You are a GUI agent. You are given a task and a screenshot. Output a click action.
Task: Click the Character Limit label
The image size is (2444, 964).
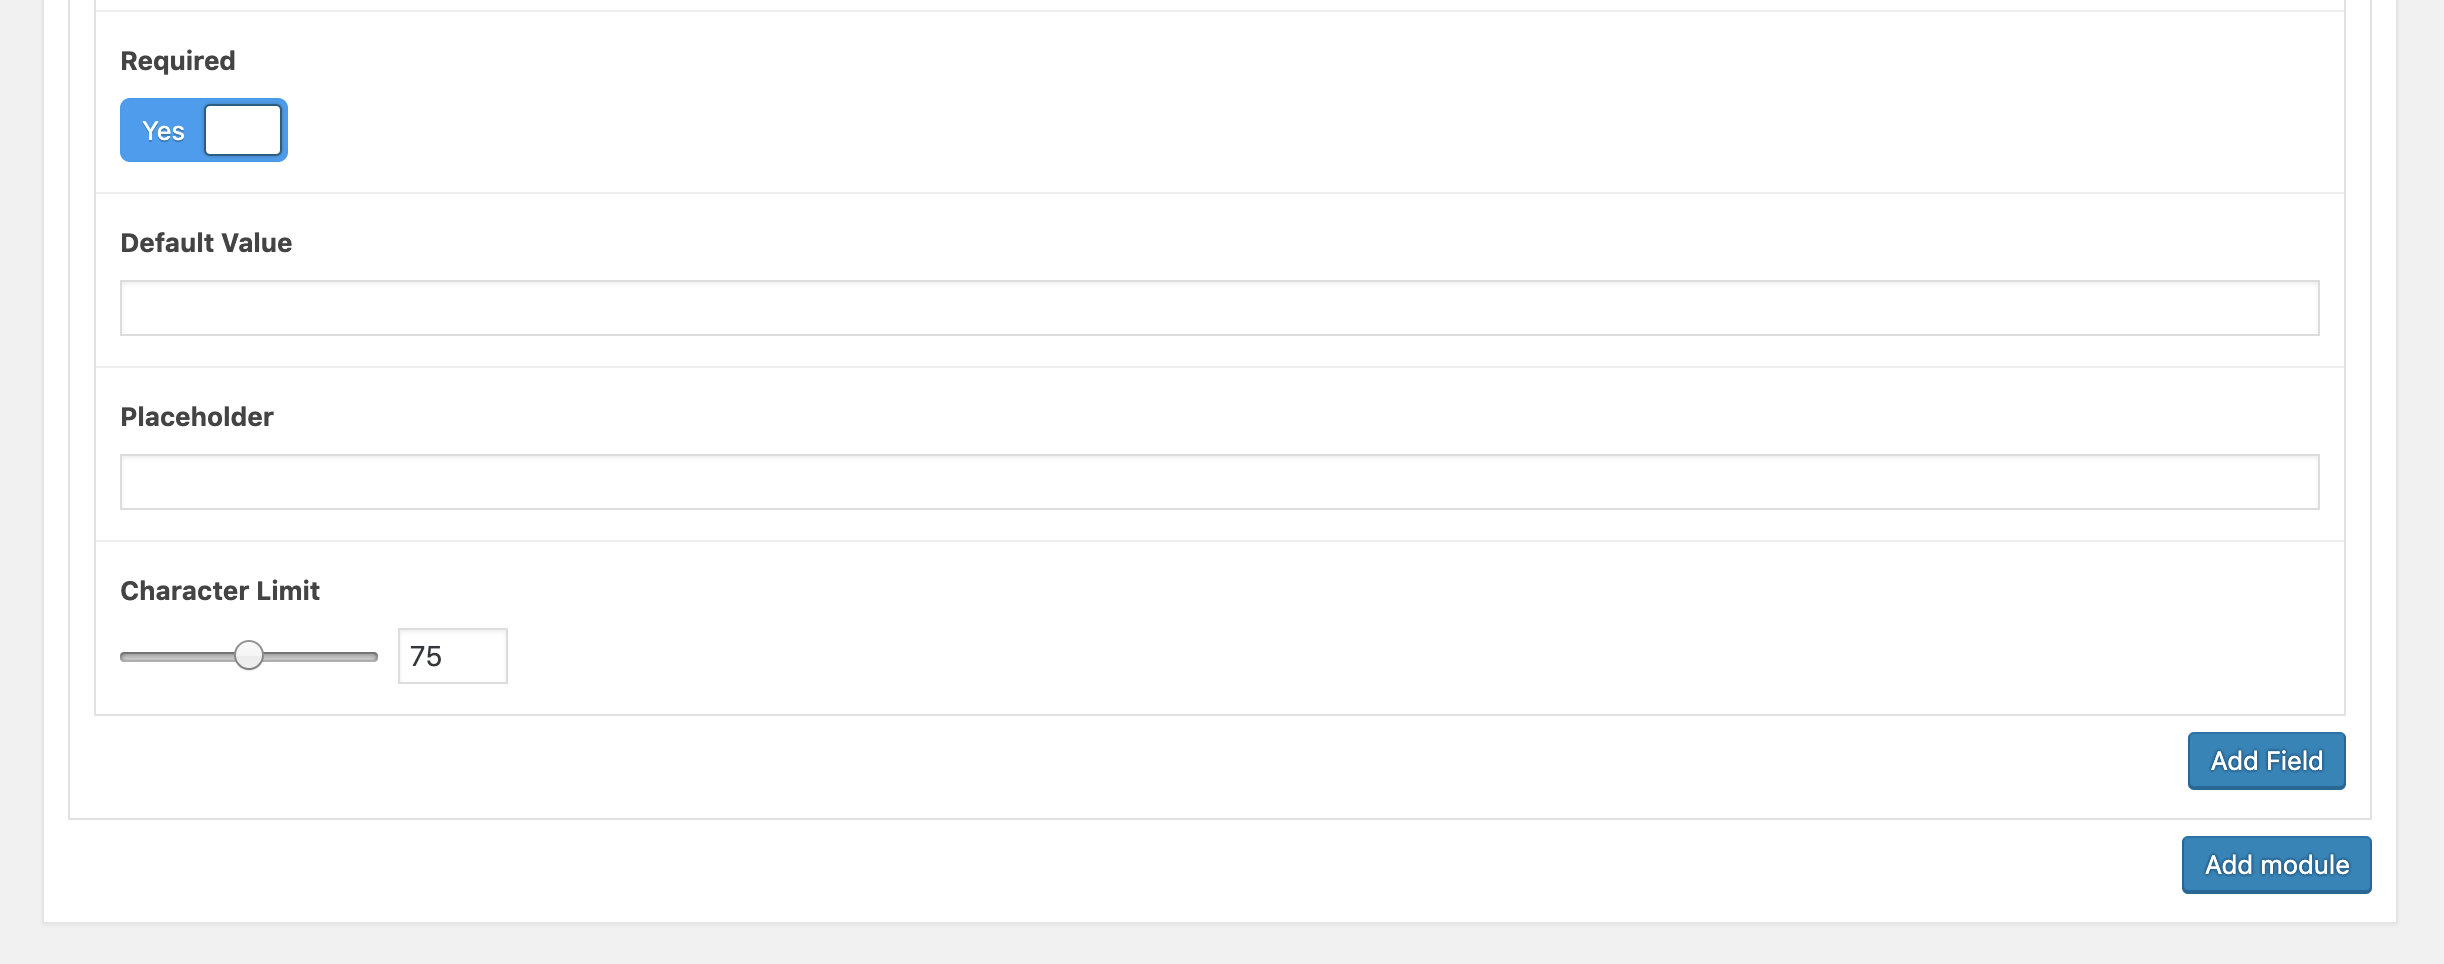[x=220, y=591]
